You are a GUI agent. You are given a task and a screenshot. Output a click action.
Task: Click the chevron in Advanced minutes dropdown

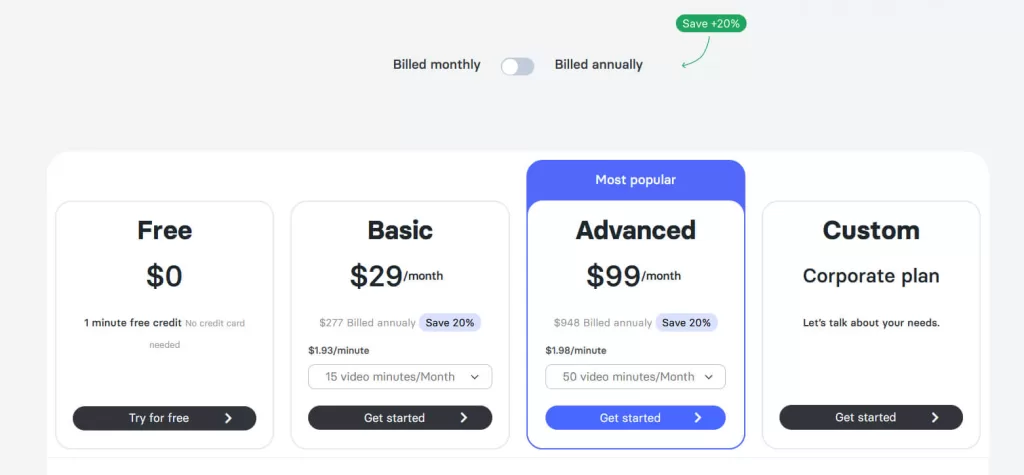pyautogui.click(x=709, y=377)
